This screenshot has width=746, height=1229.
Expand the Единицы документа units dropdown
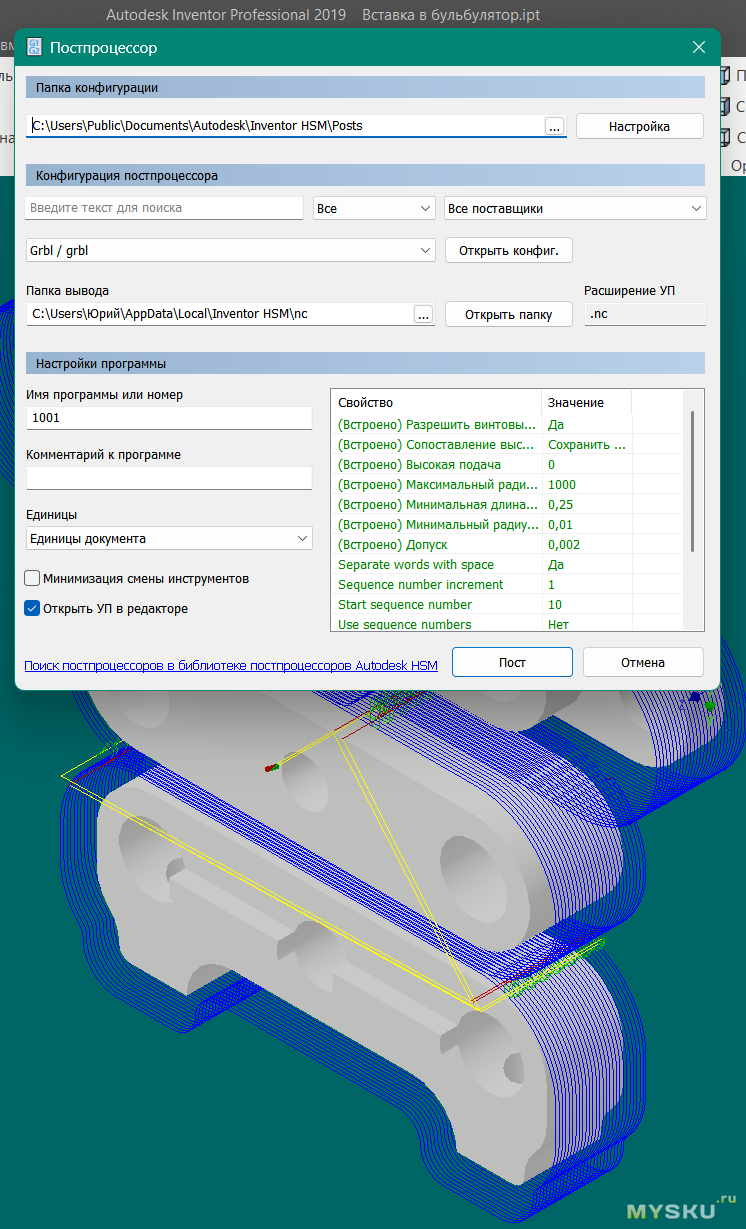click(x=169, y=538)
